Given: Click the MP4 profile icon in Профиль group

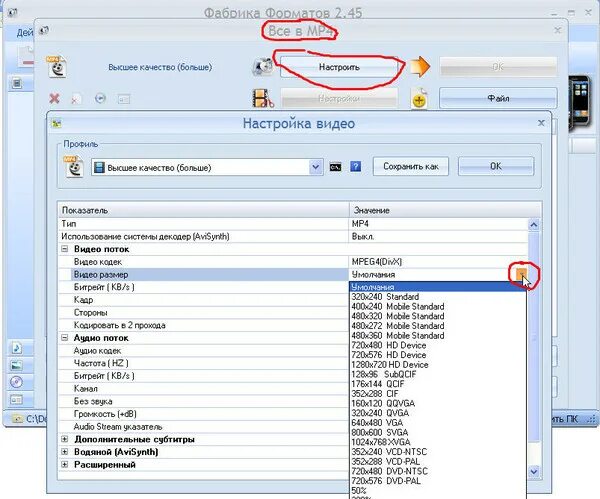Looking at the screenshot, I should (74, 166).
